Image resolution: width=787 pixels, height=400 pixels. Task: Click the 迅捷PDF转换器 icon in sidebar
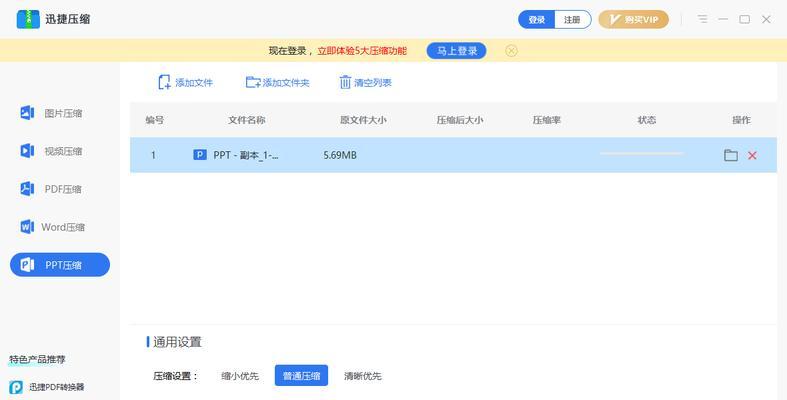click(x=16, y=387)
